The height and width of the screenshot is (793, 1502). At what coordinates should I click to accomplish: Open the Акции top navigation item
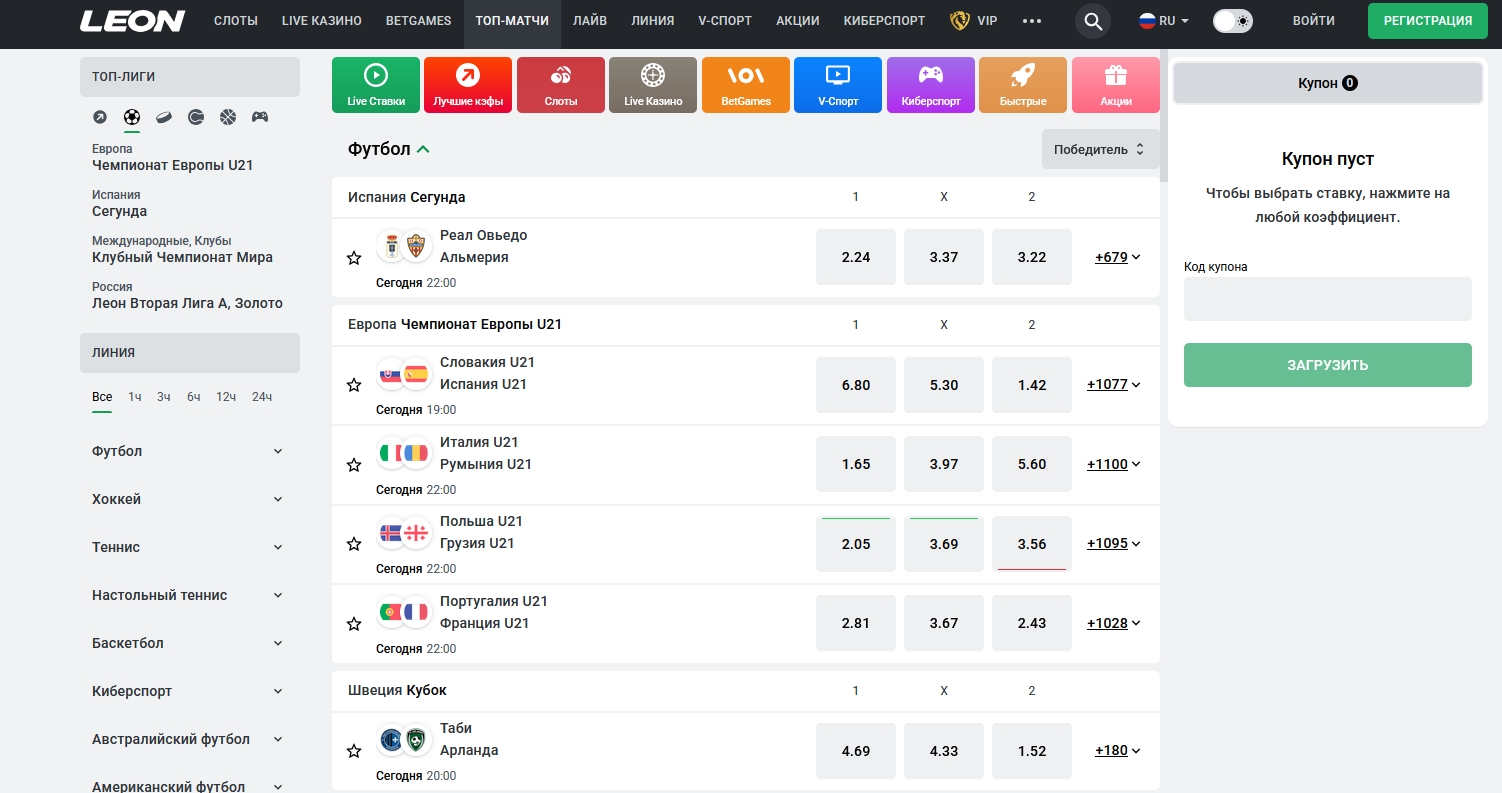(798, 21)
